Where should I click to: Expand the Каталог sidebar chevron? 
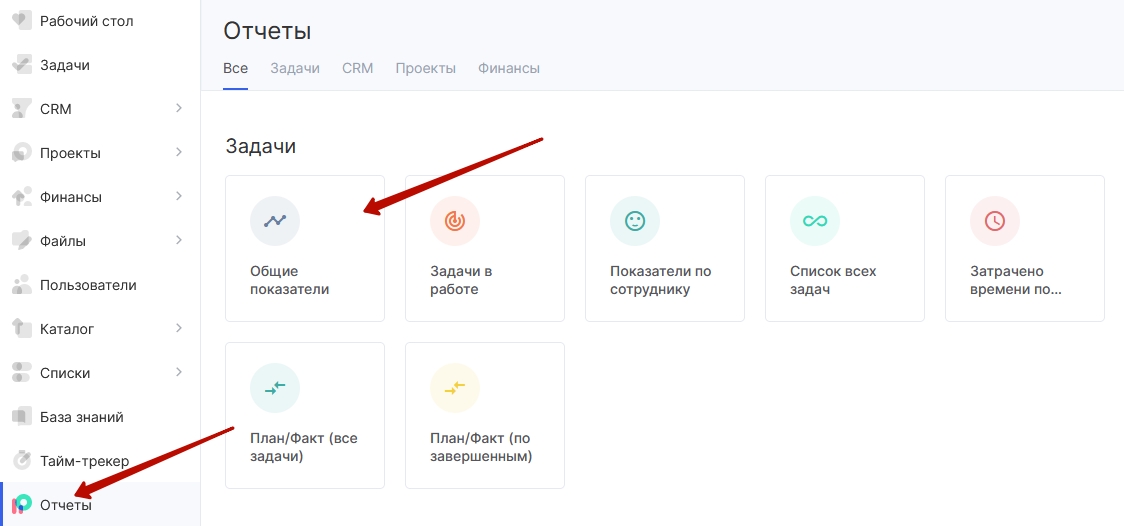click(x=178, y=328)
